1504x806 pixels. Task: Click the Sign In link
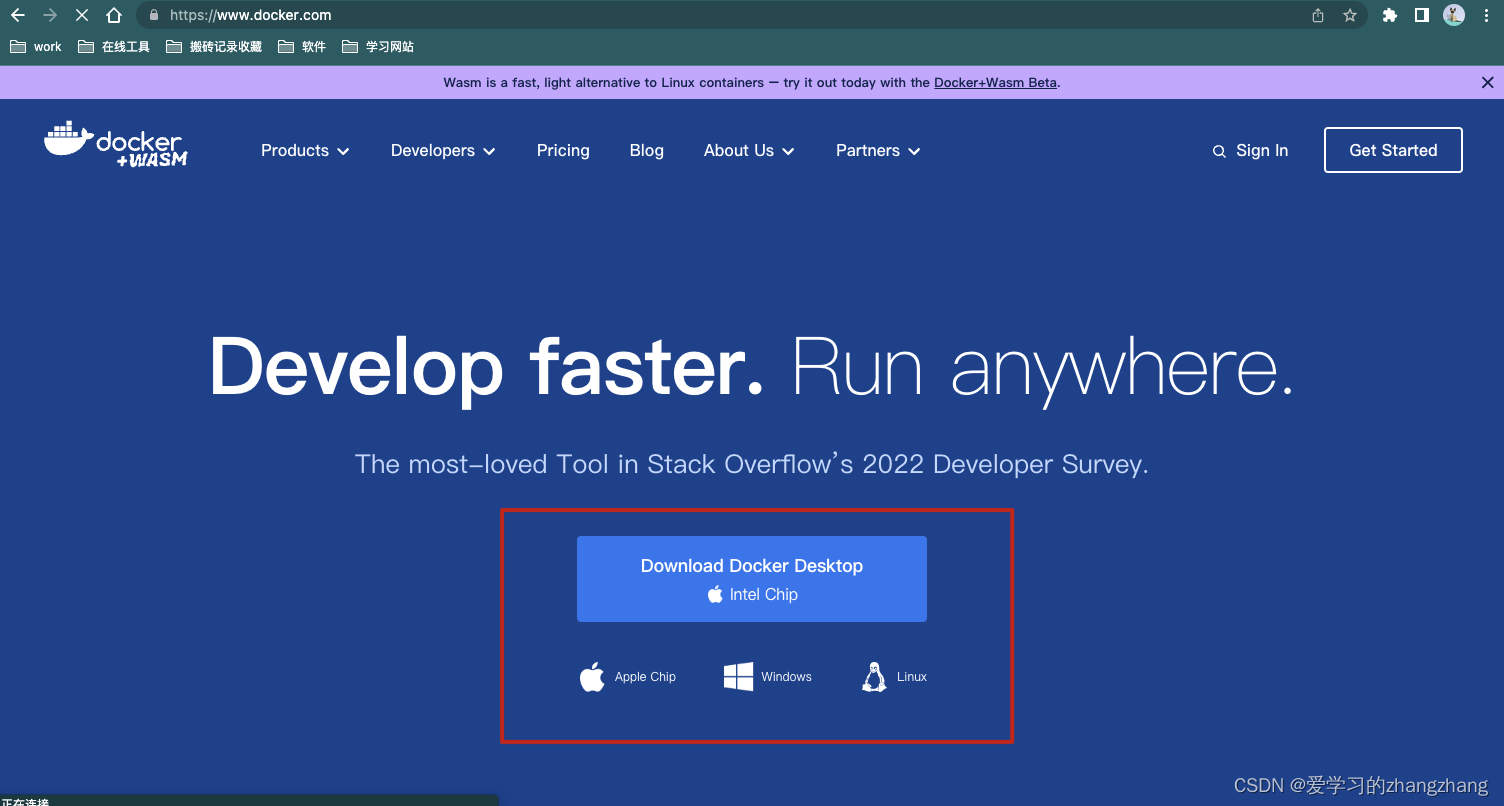point(1262,150)
